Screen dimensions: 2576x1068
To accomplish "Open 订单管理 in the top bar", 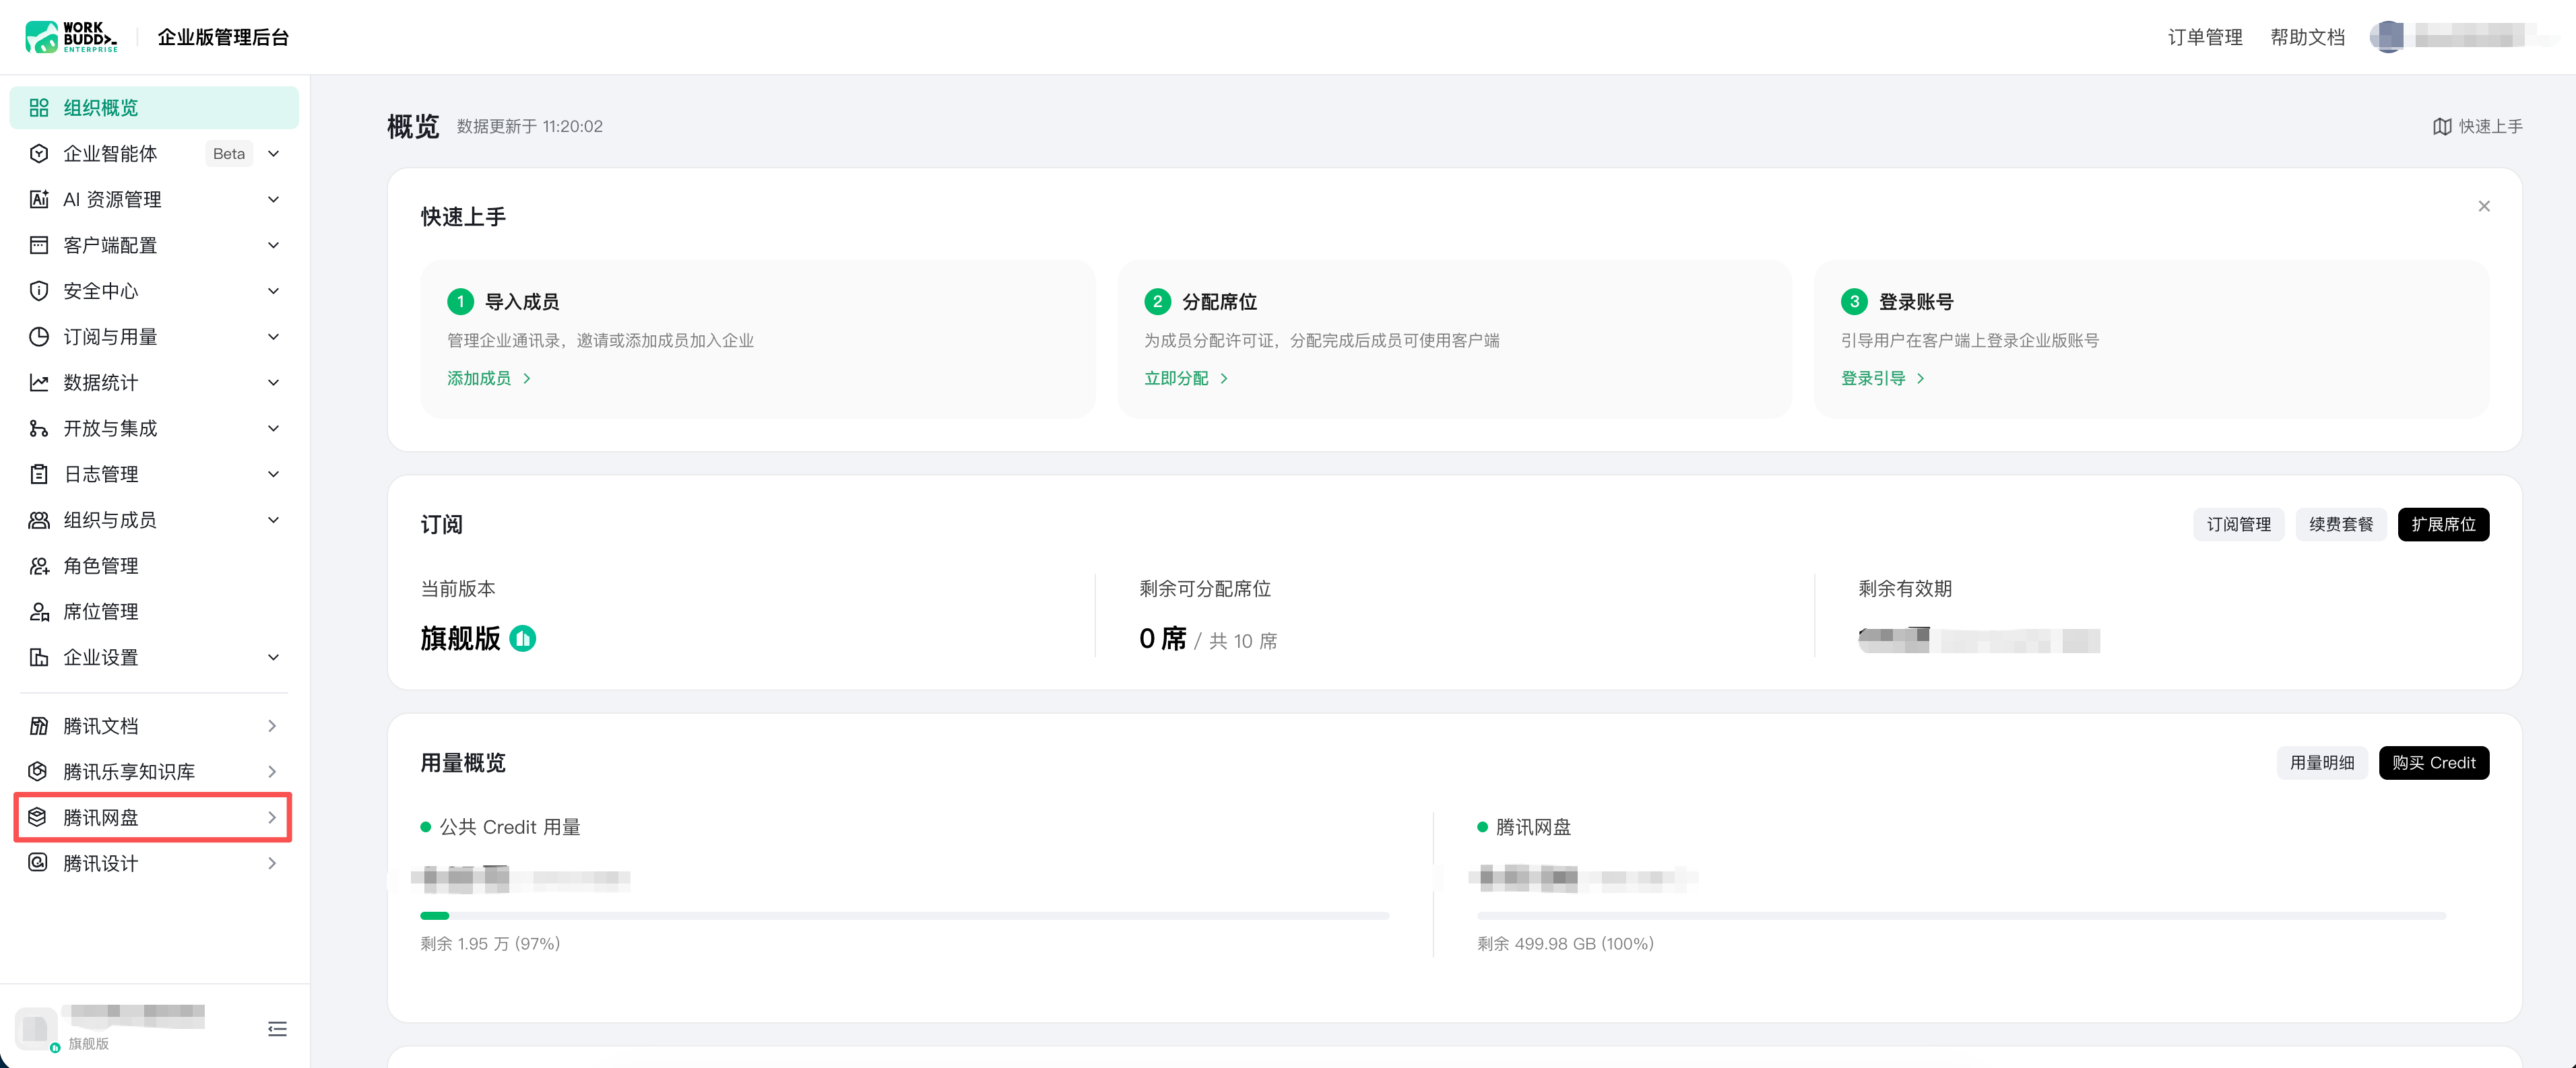I will pyautogui.click(x=2204, y=37).
